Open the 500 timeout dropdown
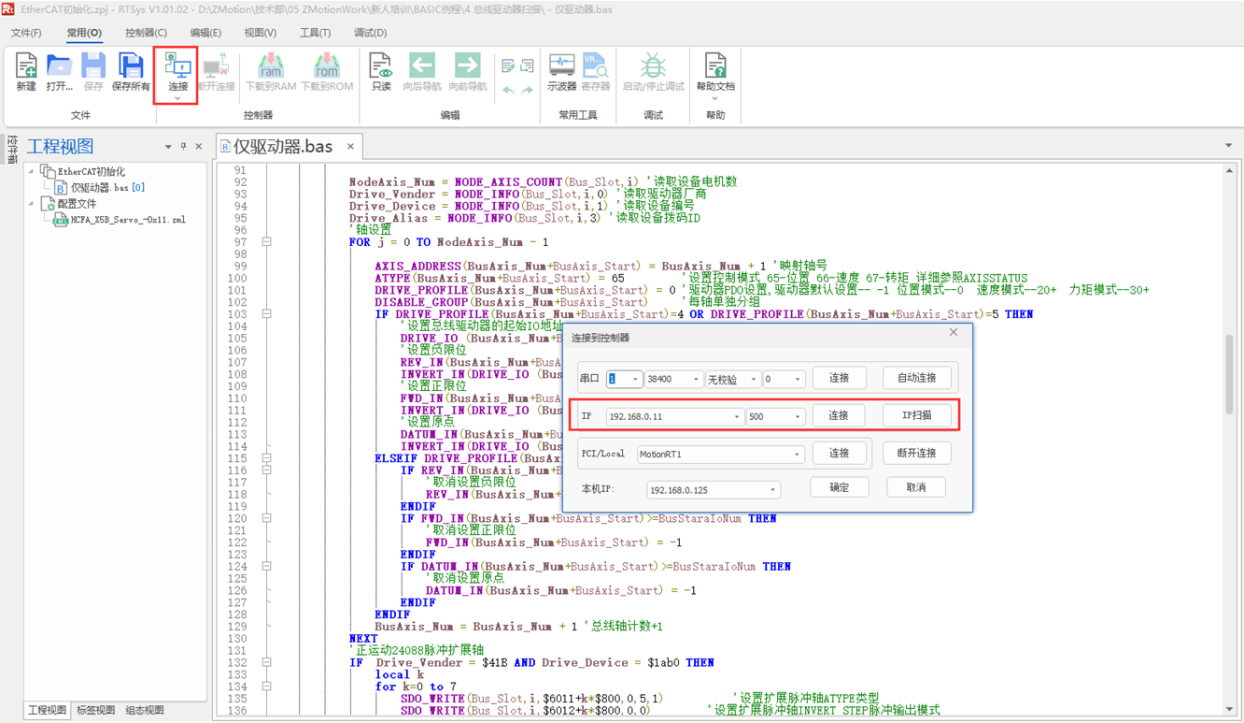This screenshot has width=1244, height=723. point(797,416)
